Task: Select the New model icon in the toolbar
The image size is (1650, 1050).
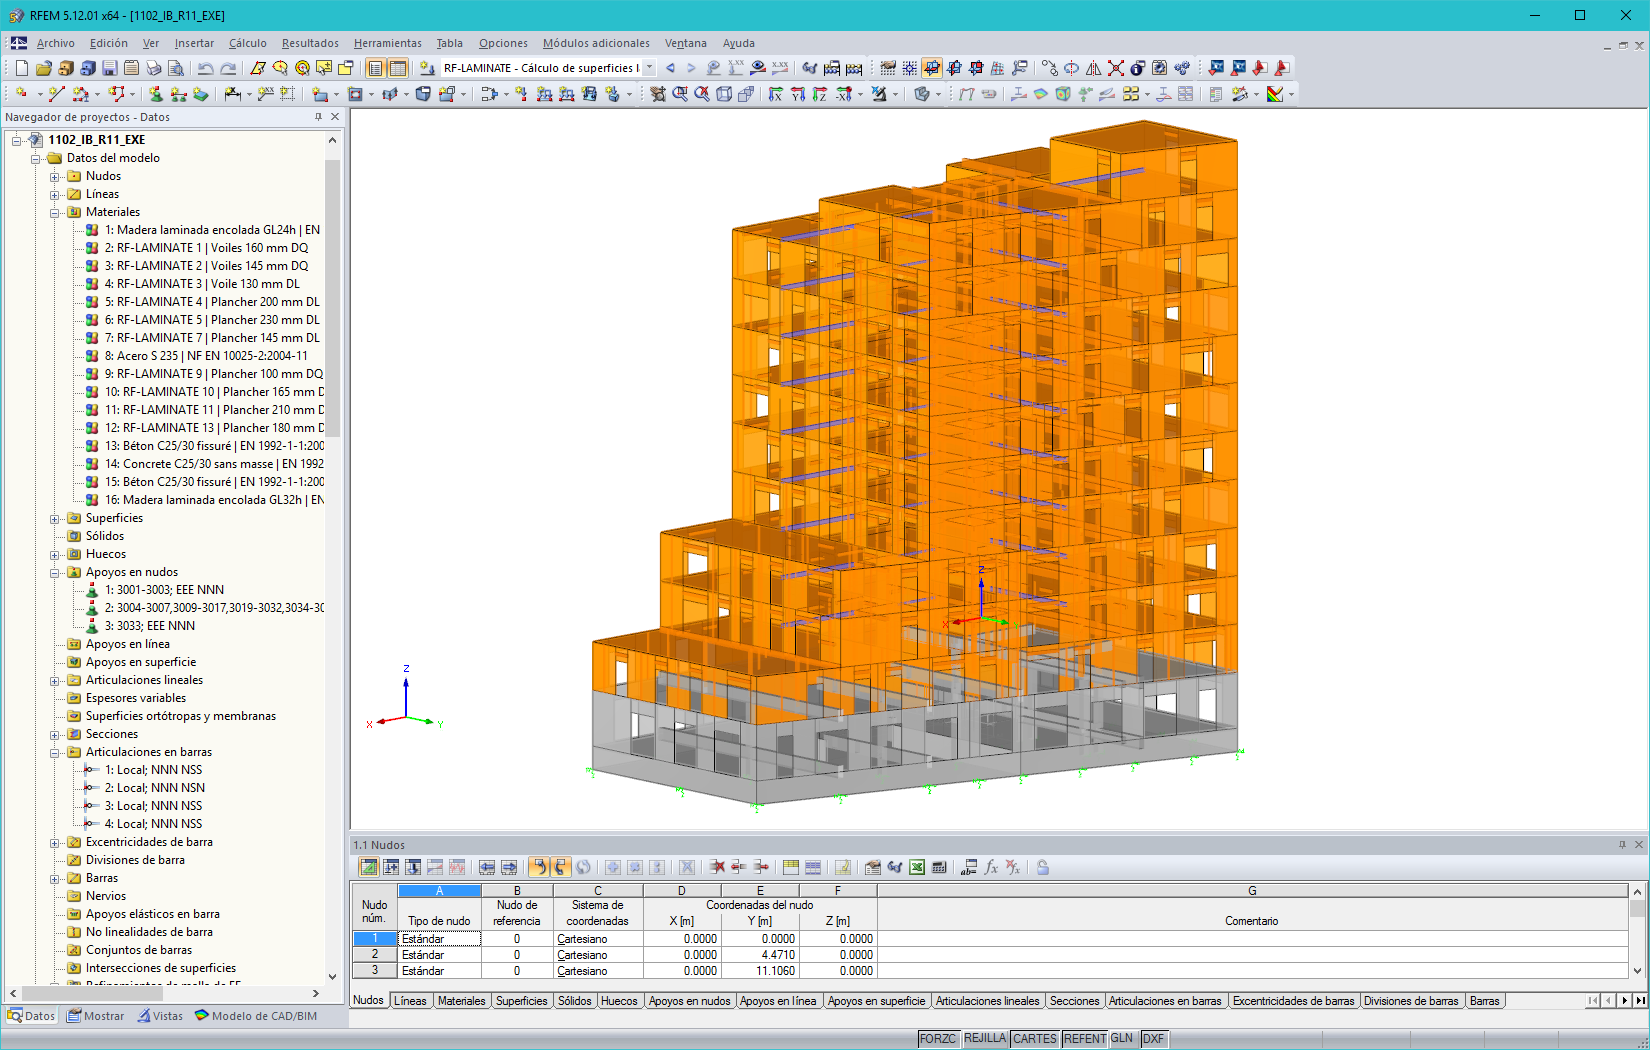Action: (x=22, y=67)
